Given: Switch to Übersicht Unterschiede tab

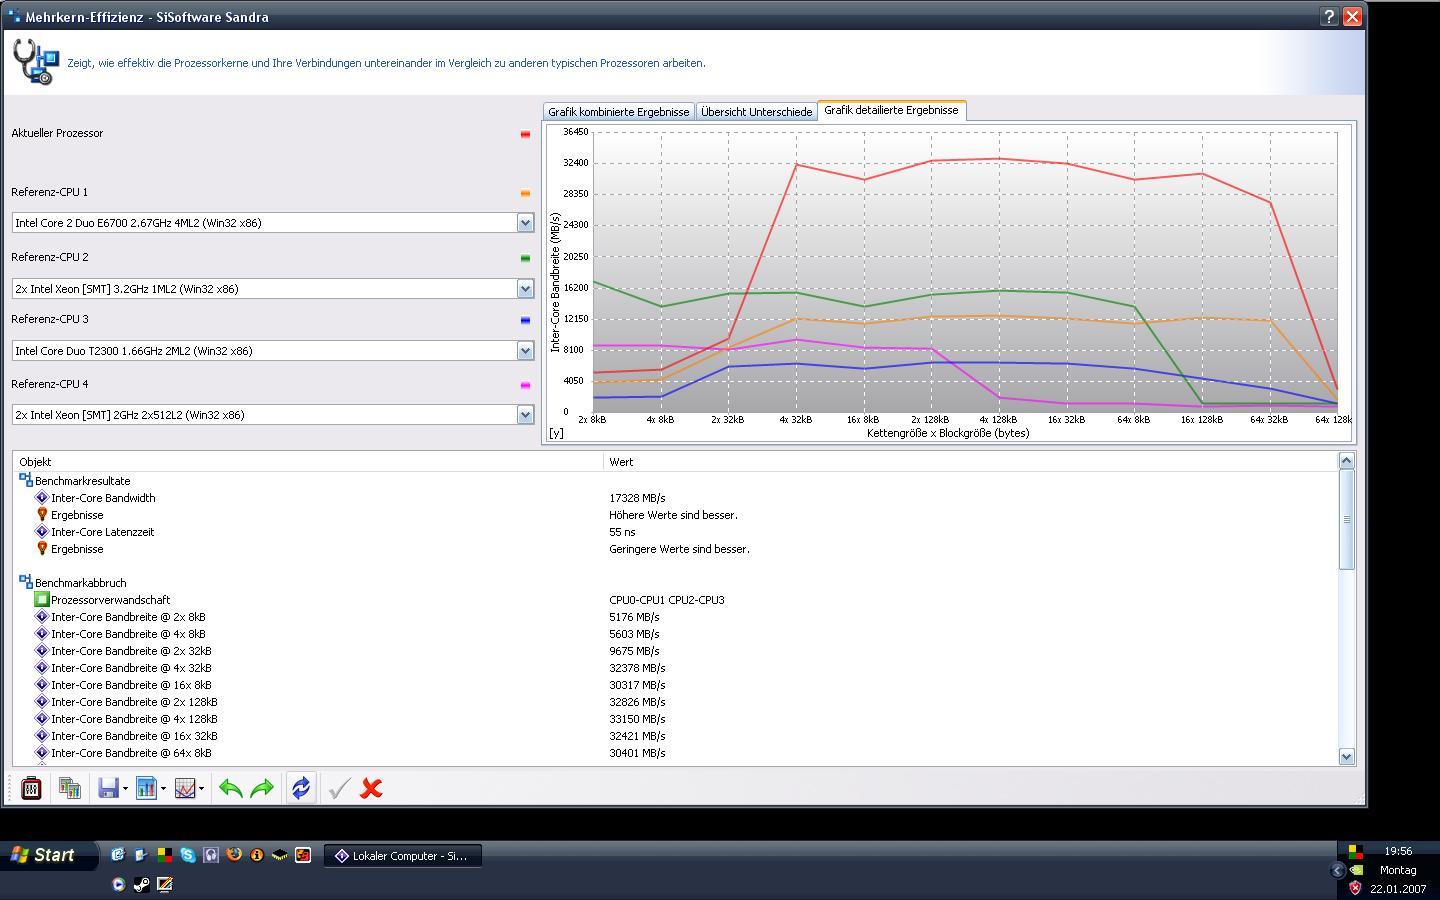Looking at the screenshot, I should 756,112.
